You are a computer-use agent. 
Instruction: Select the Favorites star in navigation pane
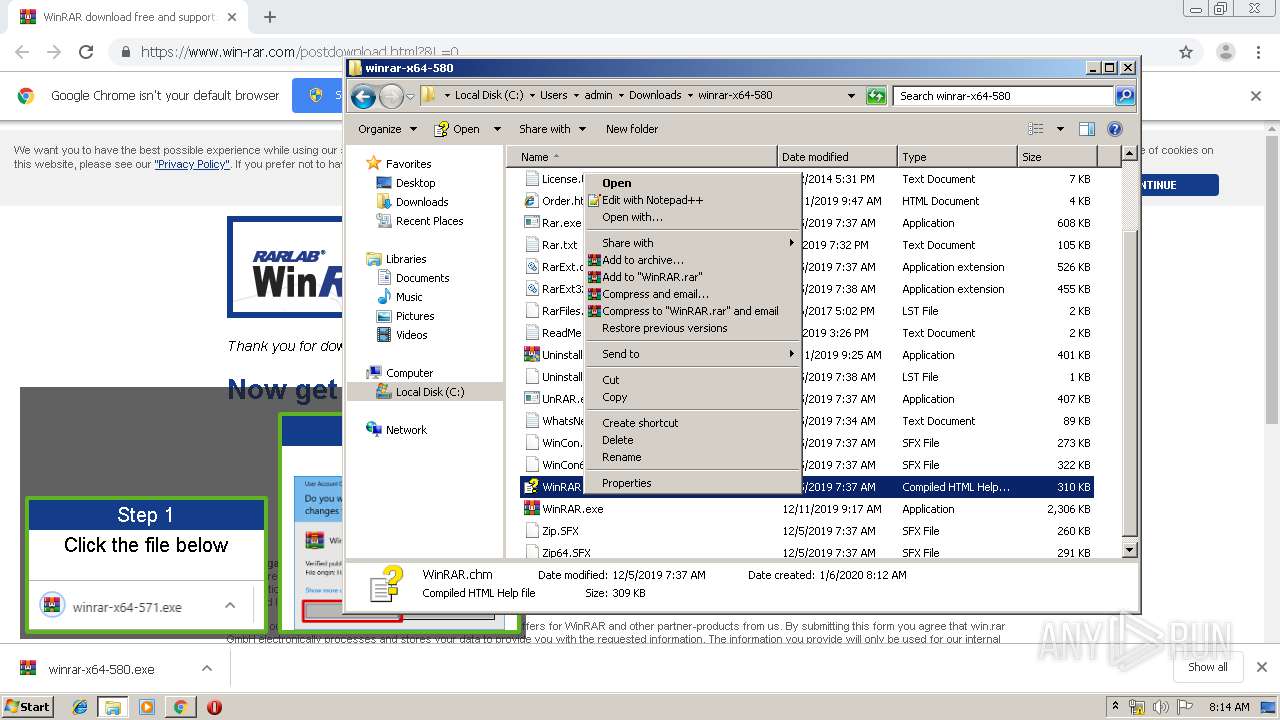374,163
